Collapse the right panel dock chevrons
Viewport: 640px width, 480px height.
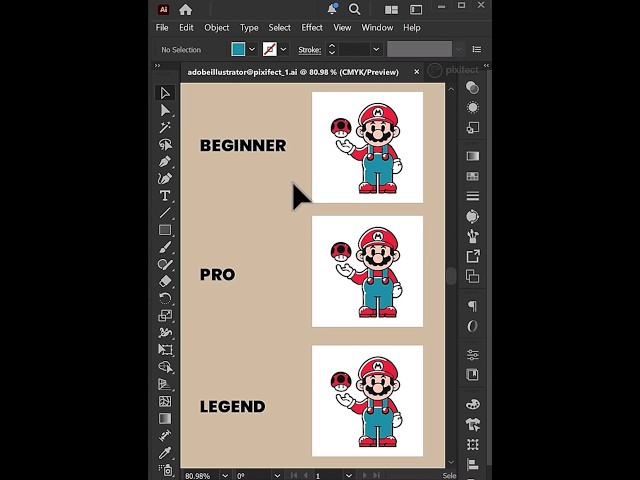click(486, 65)
